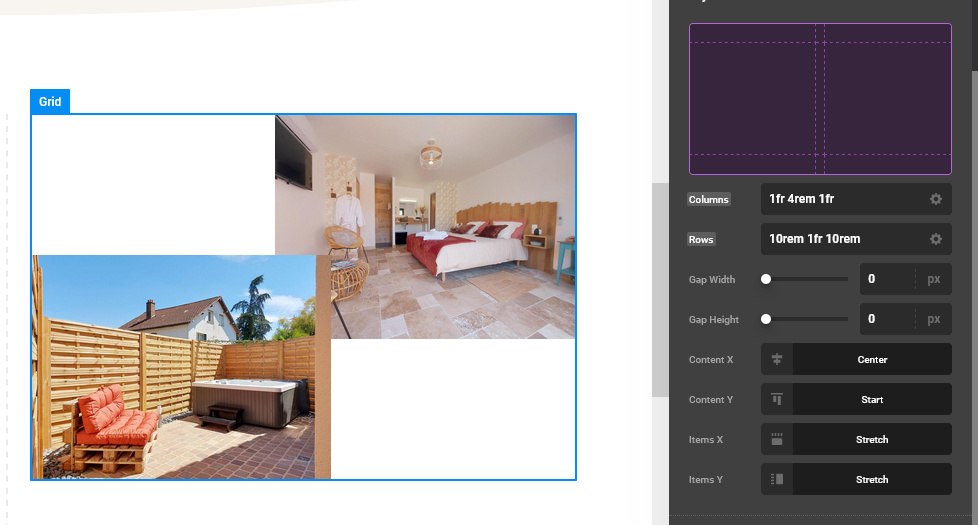Focus the Columns template input field
978x525 pixels.
click(840, 199)
